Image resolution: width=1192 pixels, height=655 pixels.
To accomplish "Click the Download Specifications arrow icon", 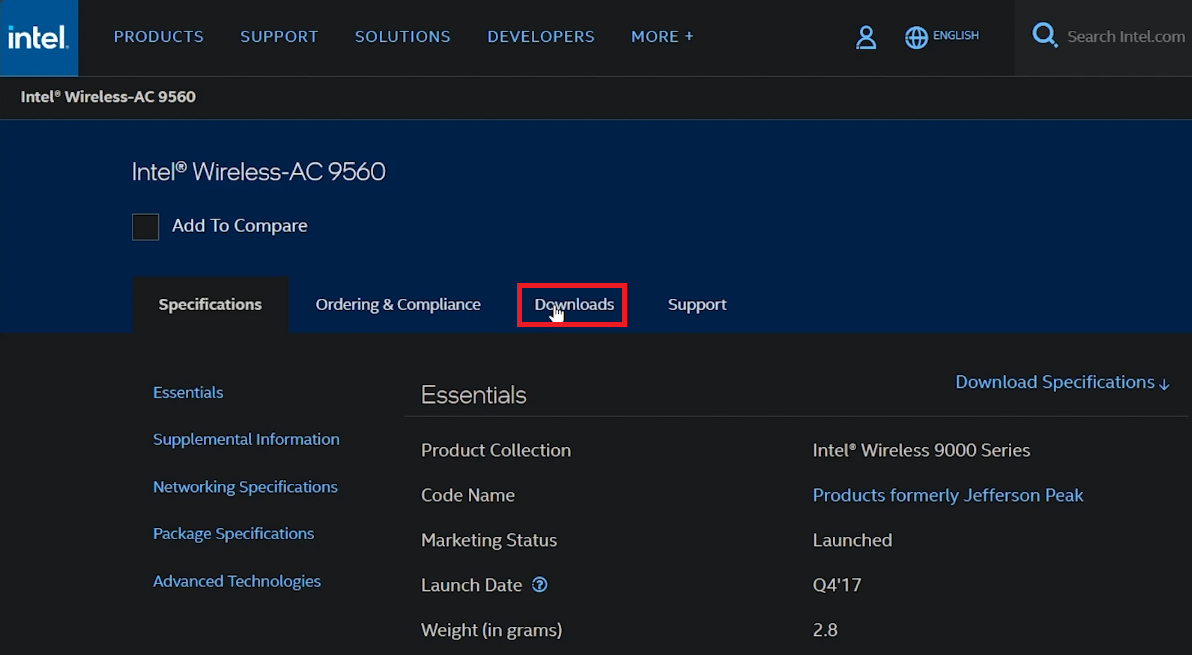I will point(1164,383).
